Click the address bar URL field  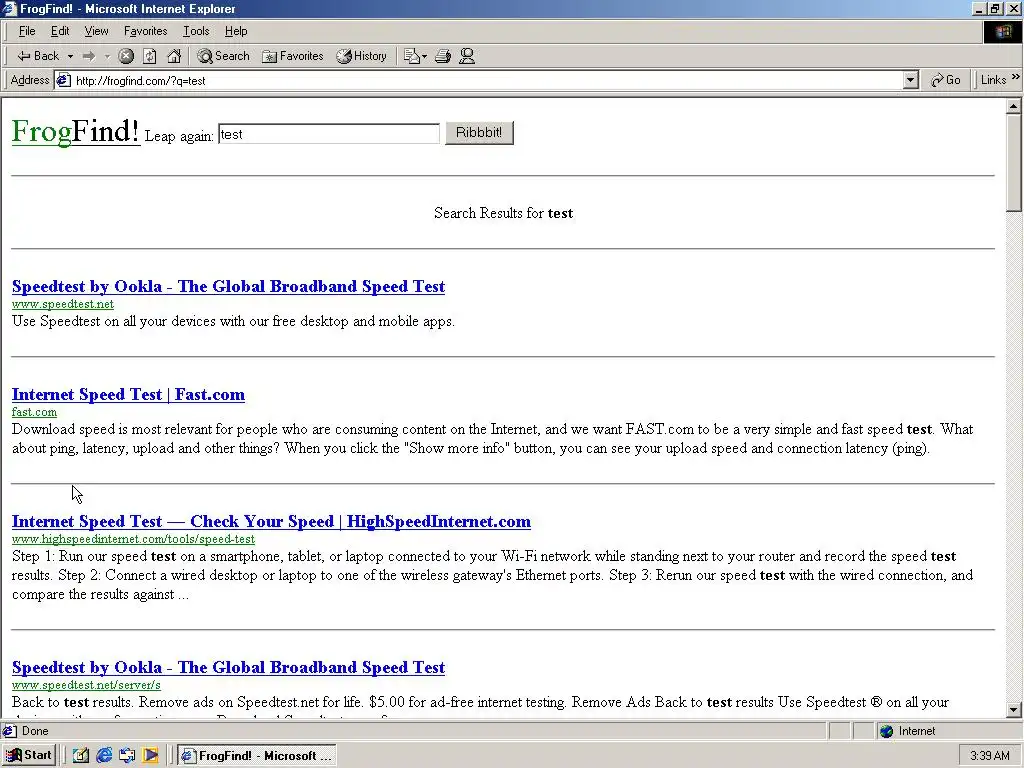tap(487, 80)
